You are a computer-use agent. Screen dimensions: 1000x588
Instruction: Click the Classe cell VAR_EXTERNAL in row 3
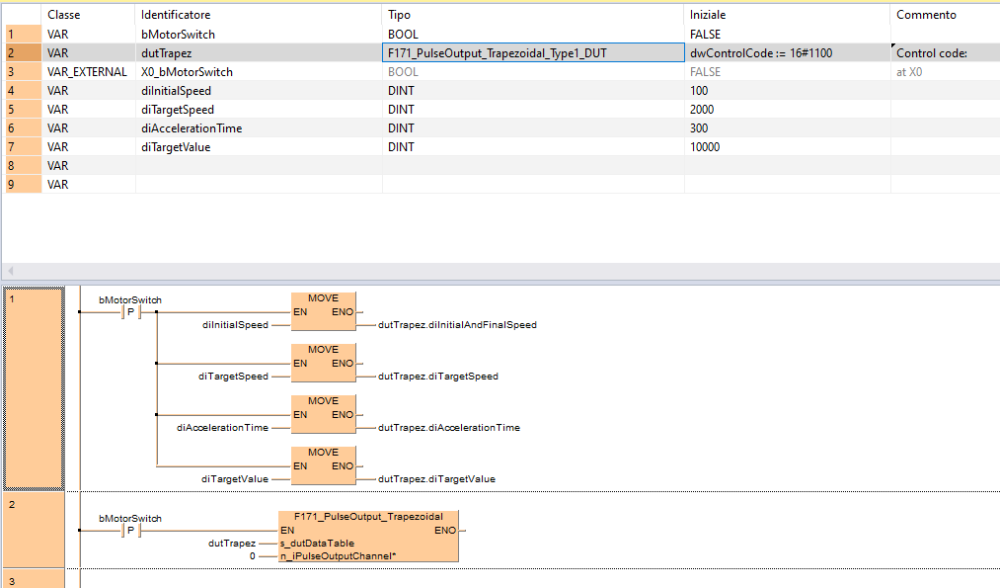tap(87, 72)
